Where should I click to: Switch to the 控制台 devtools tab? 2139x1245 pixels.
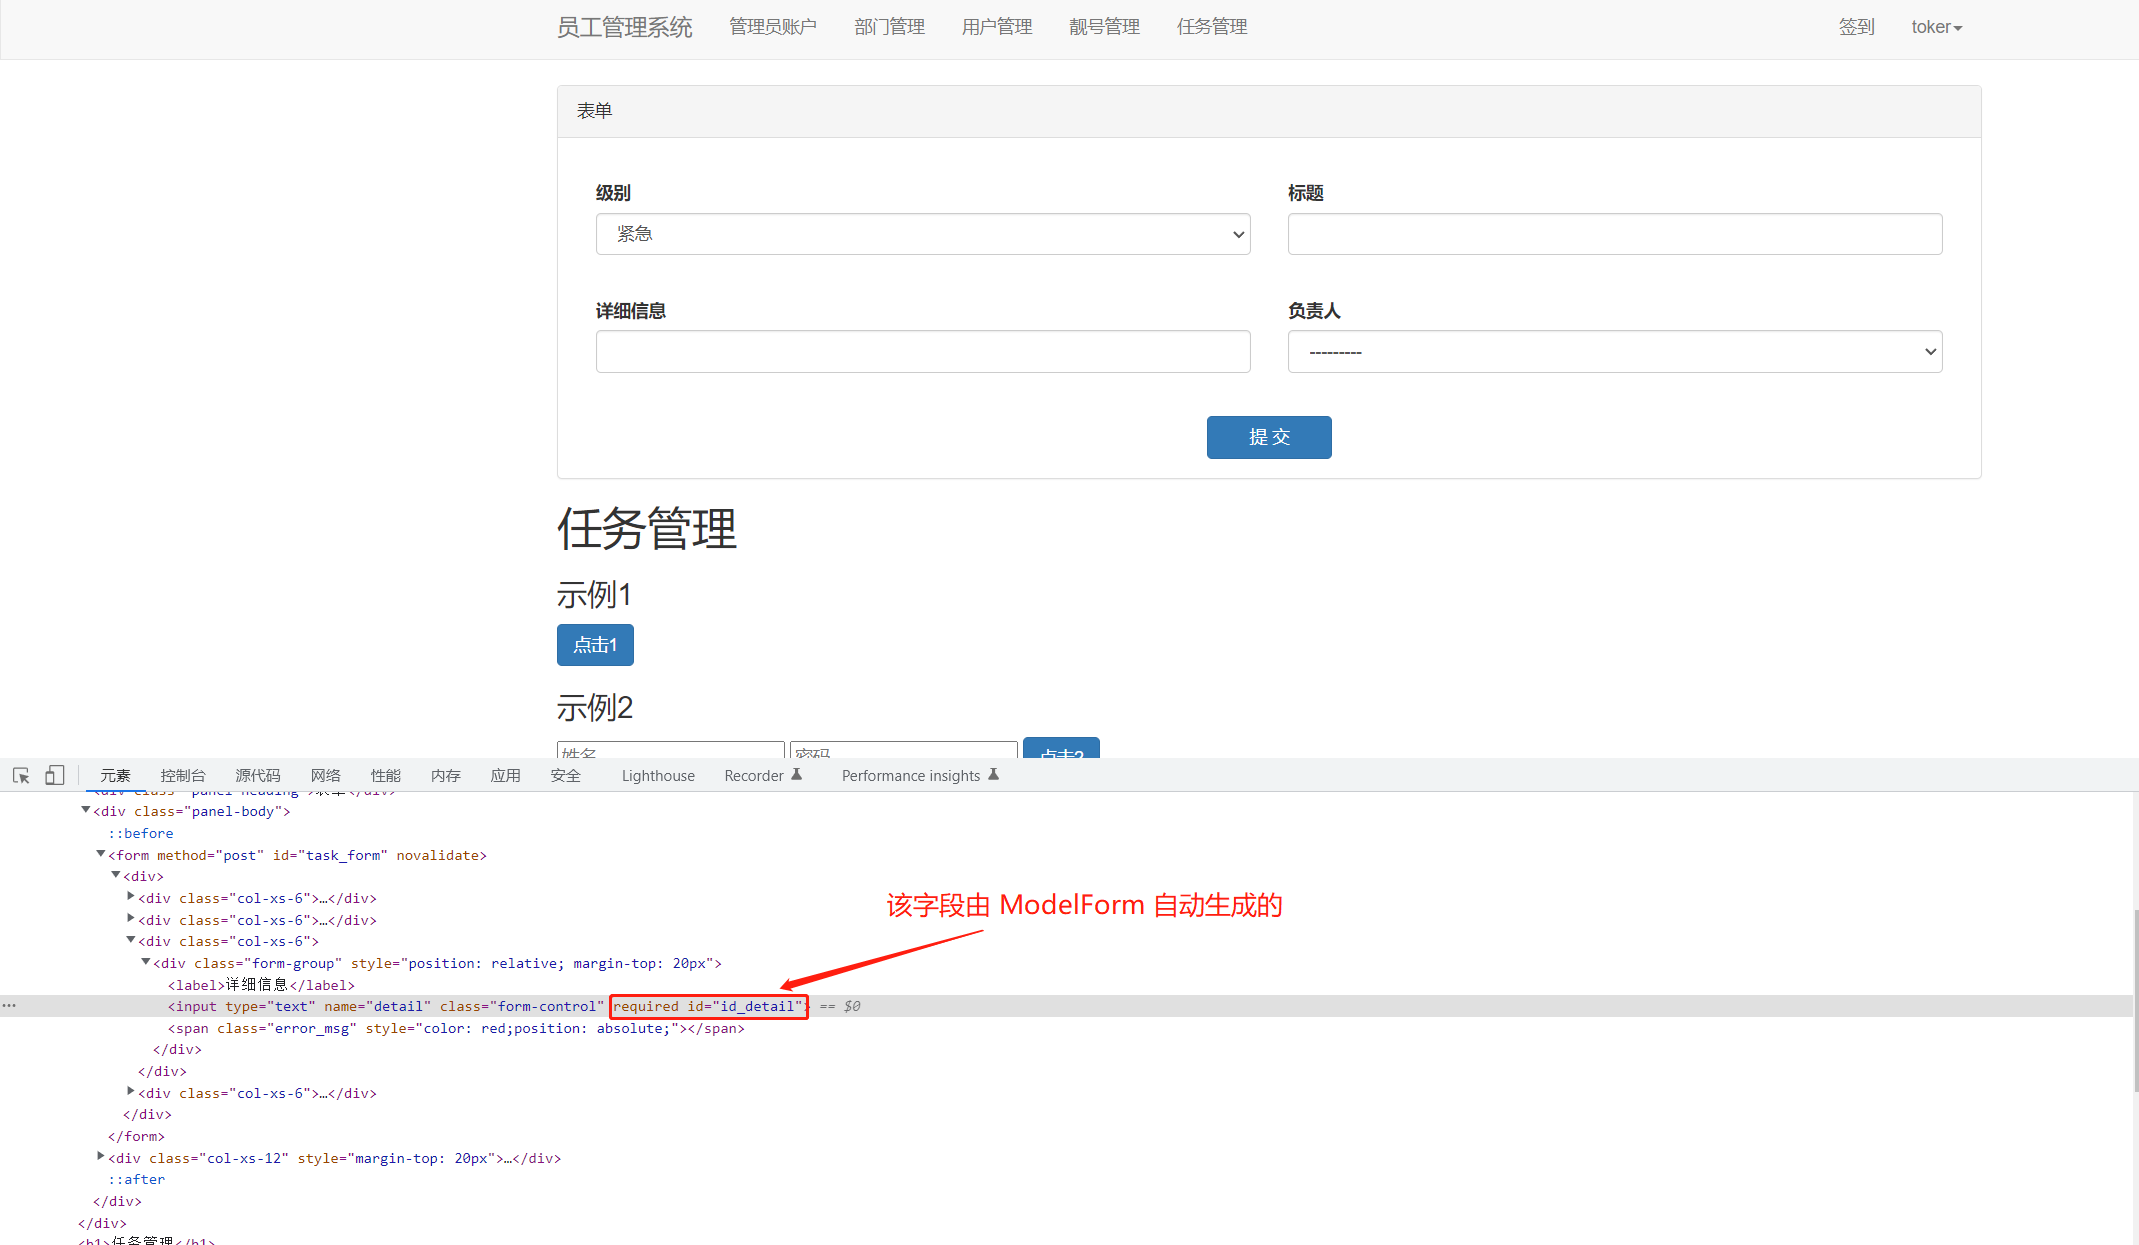pyautogui.click(x=183, y=775)
